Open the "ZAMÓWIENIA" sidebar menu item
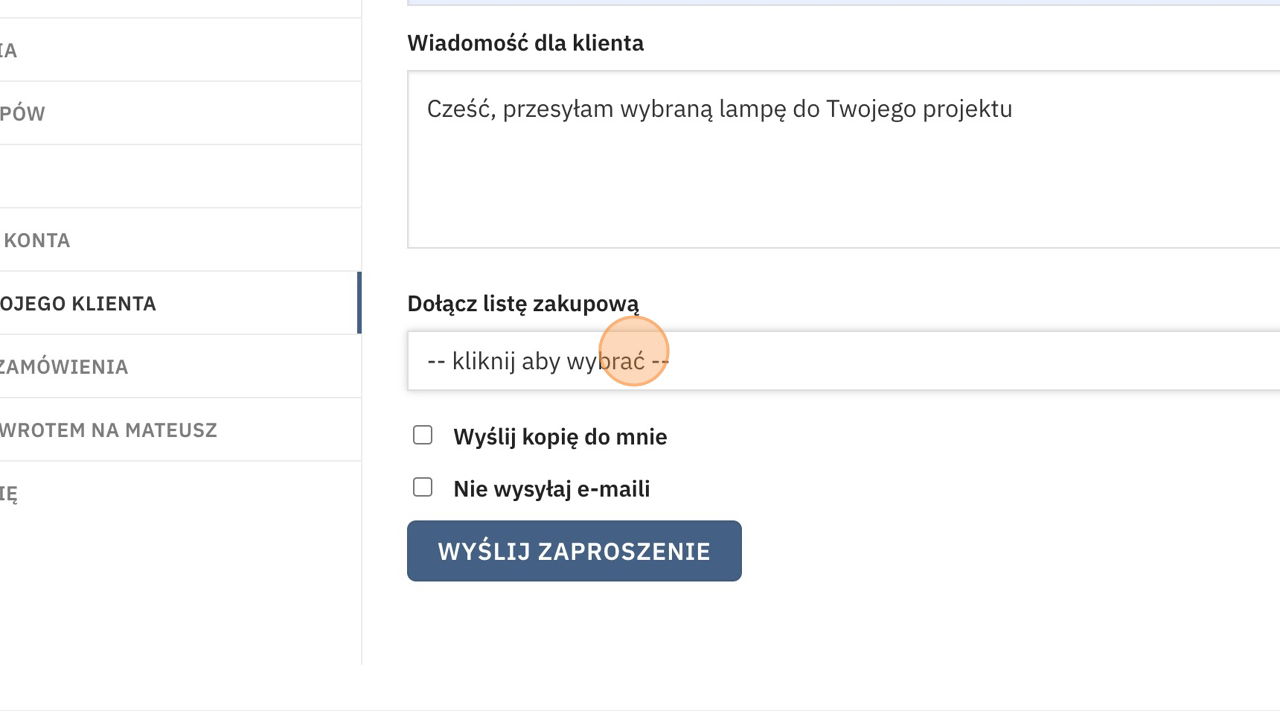 64,367
